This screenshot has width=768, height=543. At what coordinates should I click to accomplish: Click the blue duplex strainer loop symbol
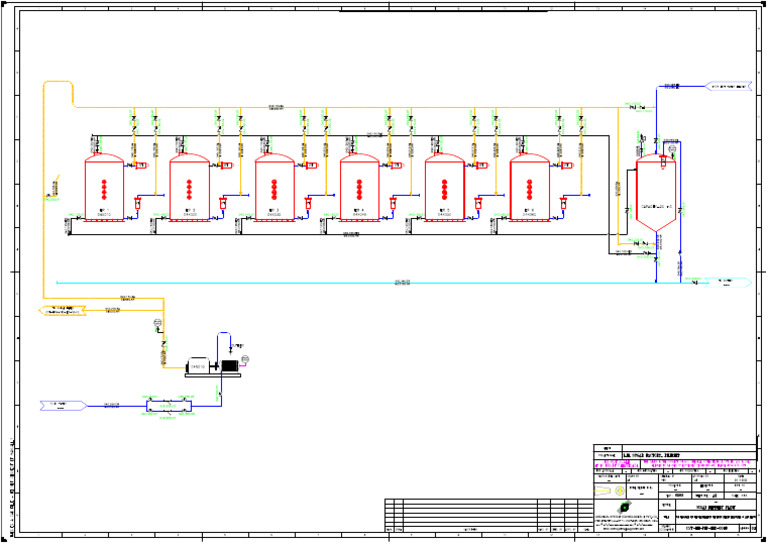click(169, 406)
